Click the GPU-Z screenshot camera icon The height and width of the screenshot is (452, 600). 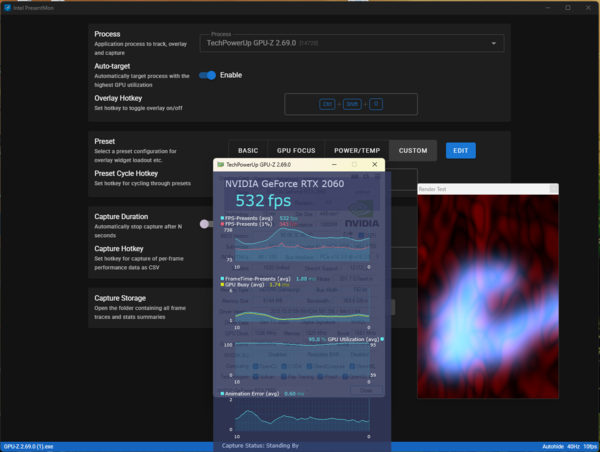coord(355,176)
